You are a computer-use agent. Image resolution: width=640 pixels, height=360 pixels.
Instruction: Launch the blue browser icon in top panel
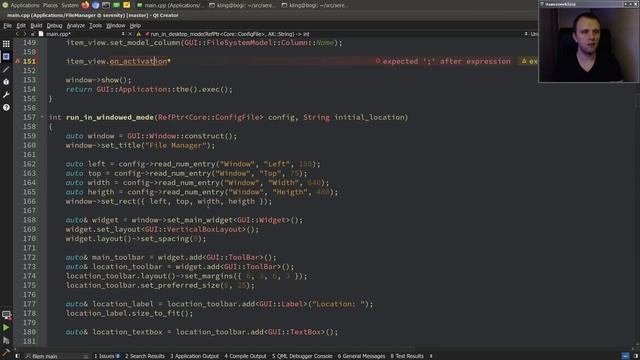coord(96,5)
